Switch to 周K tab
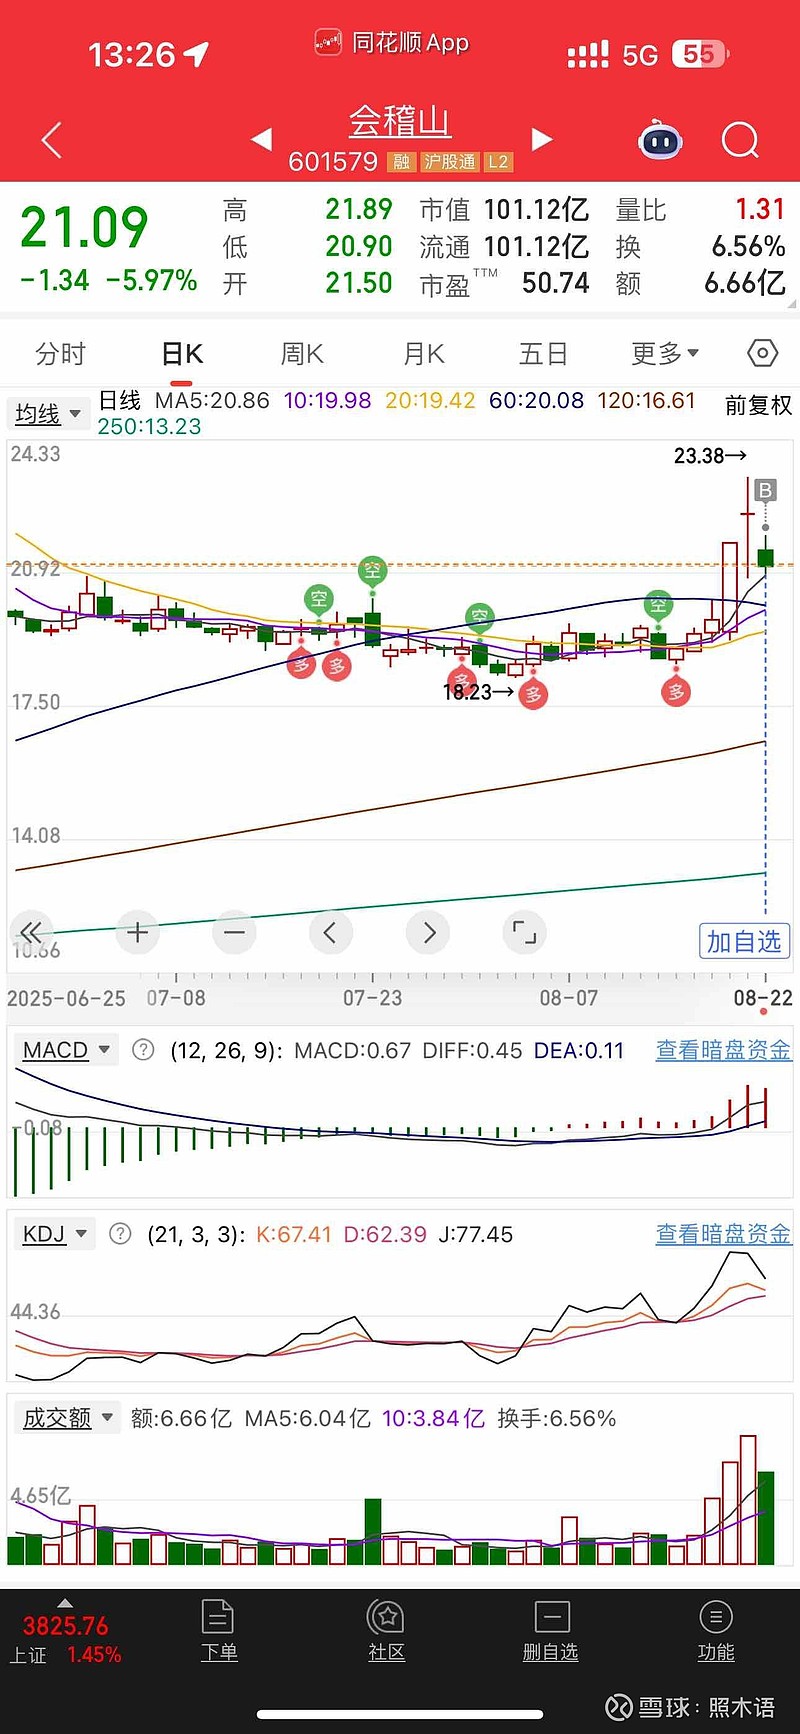The height and width of the screenshot is (1734, 800). 302,353
